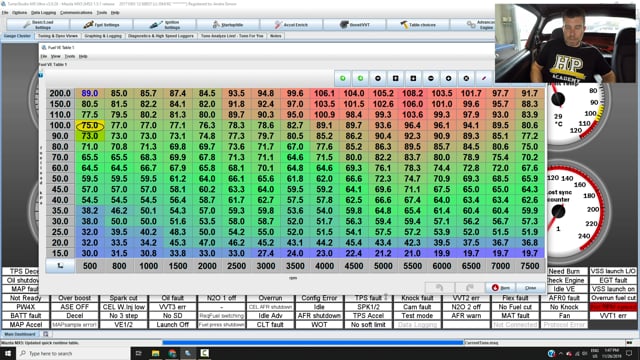Viewport: 640px width, 360px height.
Task: Open the Options menu
Action: (x=19, y=13)
